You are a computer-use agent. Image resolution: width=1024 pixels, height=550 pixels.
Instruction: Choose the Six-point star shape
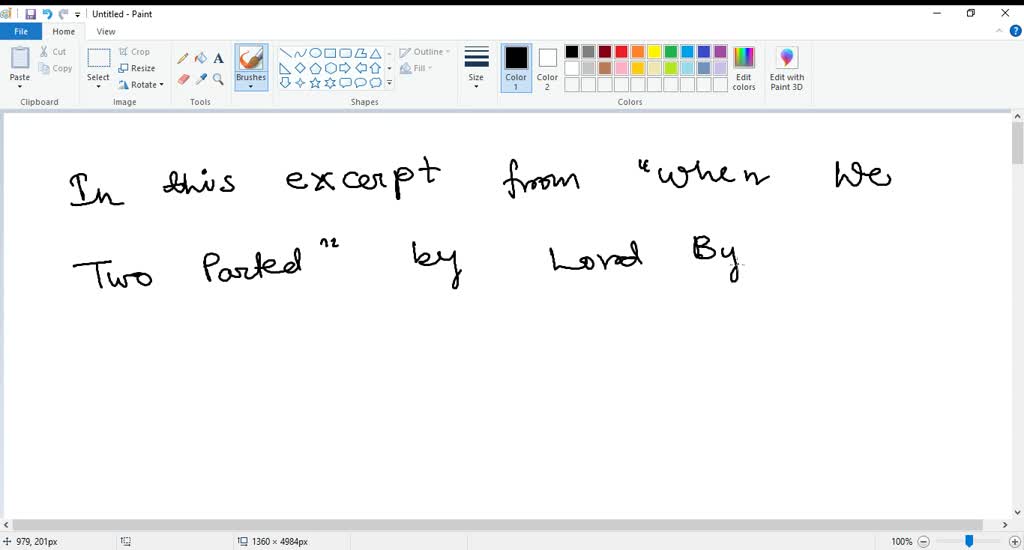point(330,82)
